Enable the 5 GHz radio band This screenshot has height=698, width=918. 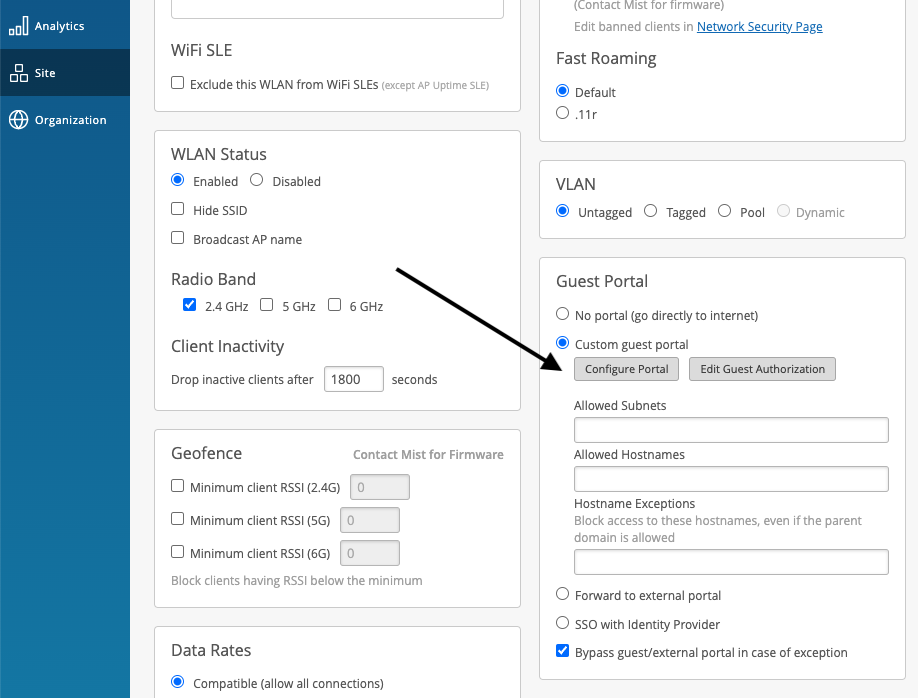point(267,306)
